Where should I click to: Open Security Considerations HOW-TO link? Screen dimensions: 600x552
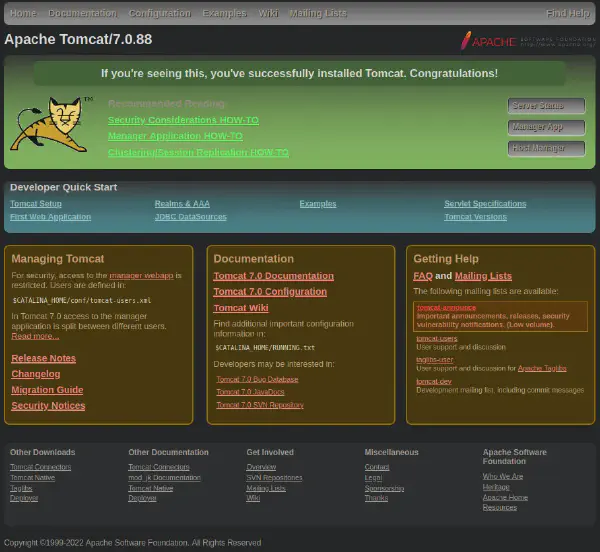point(183,120)
